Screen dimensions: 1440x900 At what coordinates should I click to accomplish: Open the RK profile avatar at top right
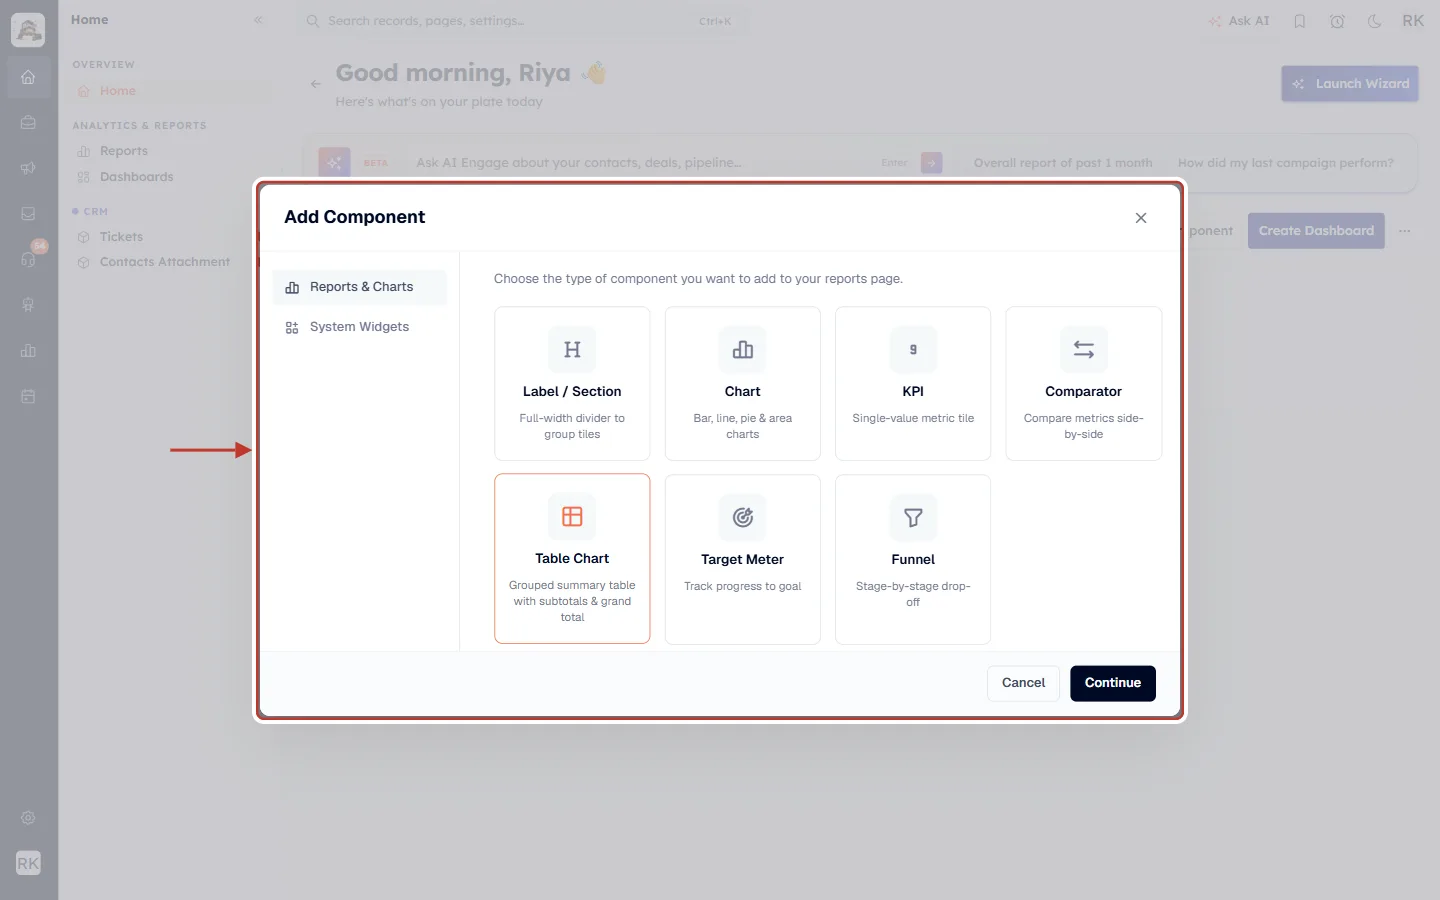1413,21
